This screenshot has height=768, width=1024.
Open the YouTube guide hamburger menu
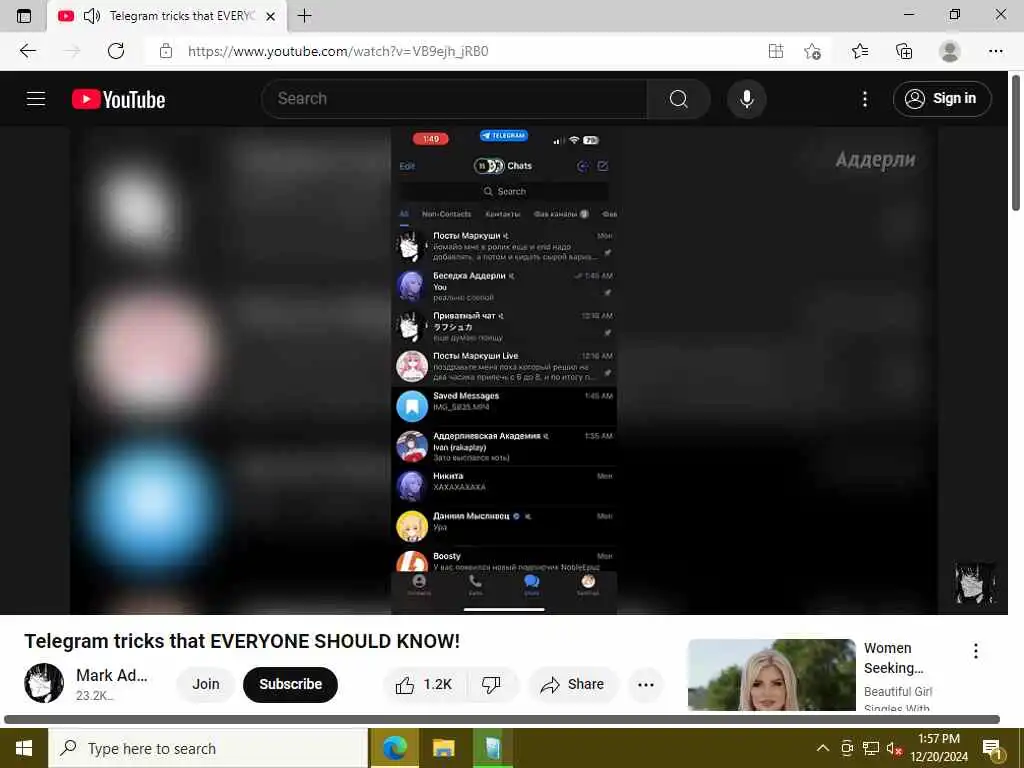36,99
